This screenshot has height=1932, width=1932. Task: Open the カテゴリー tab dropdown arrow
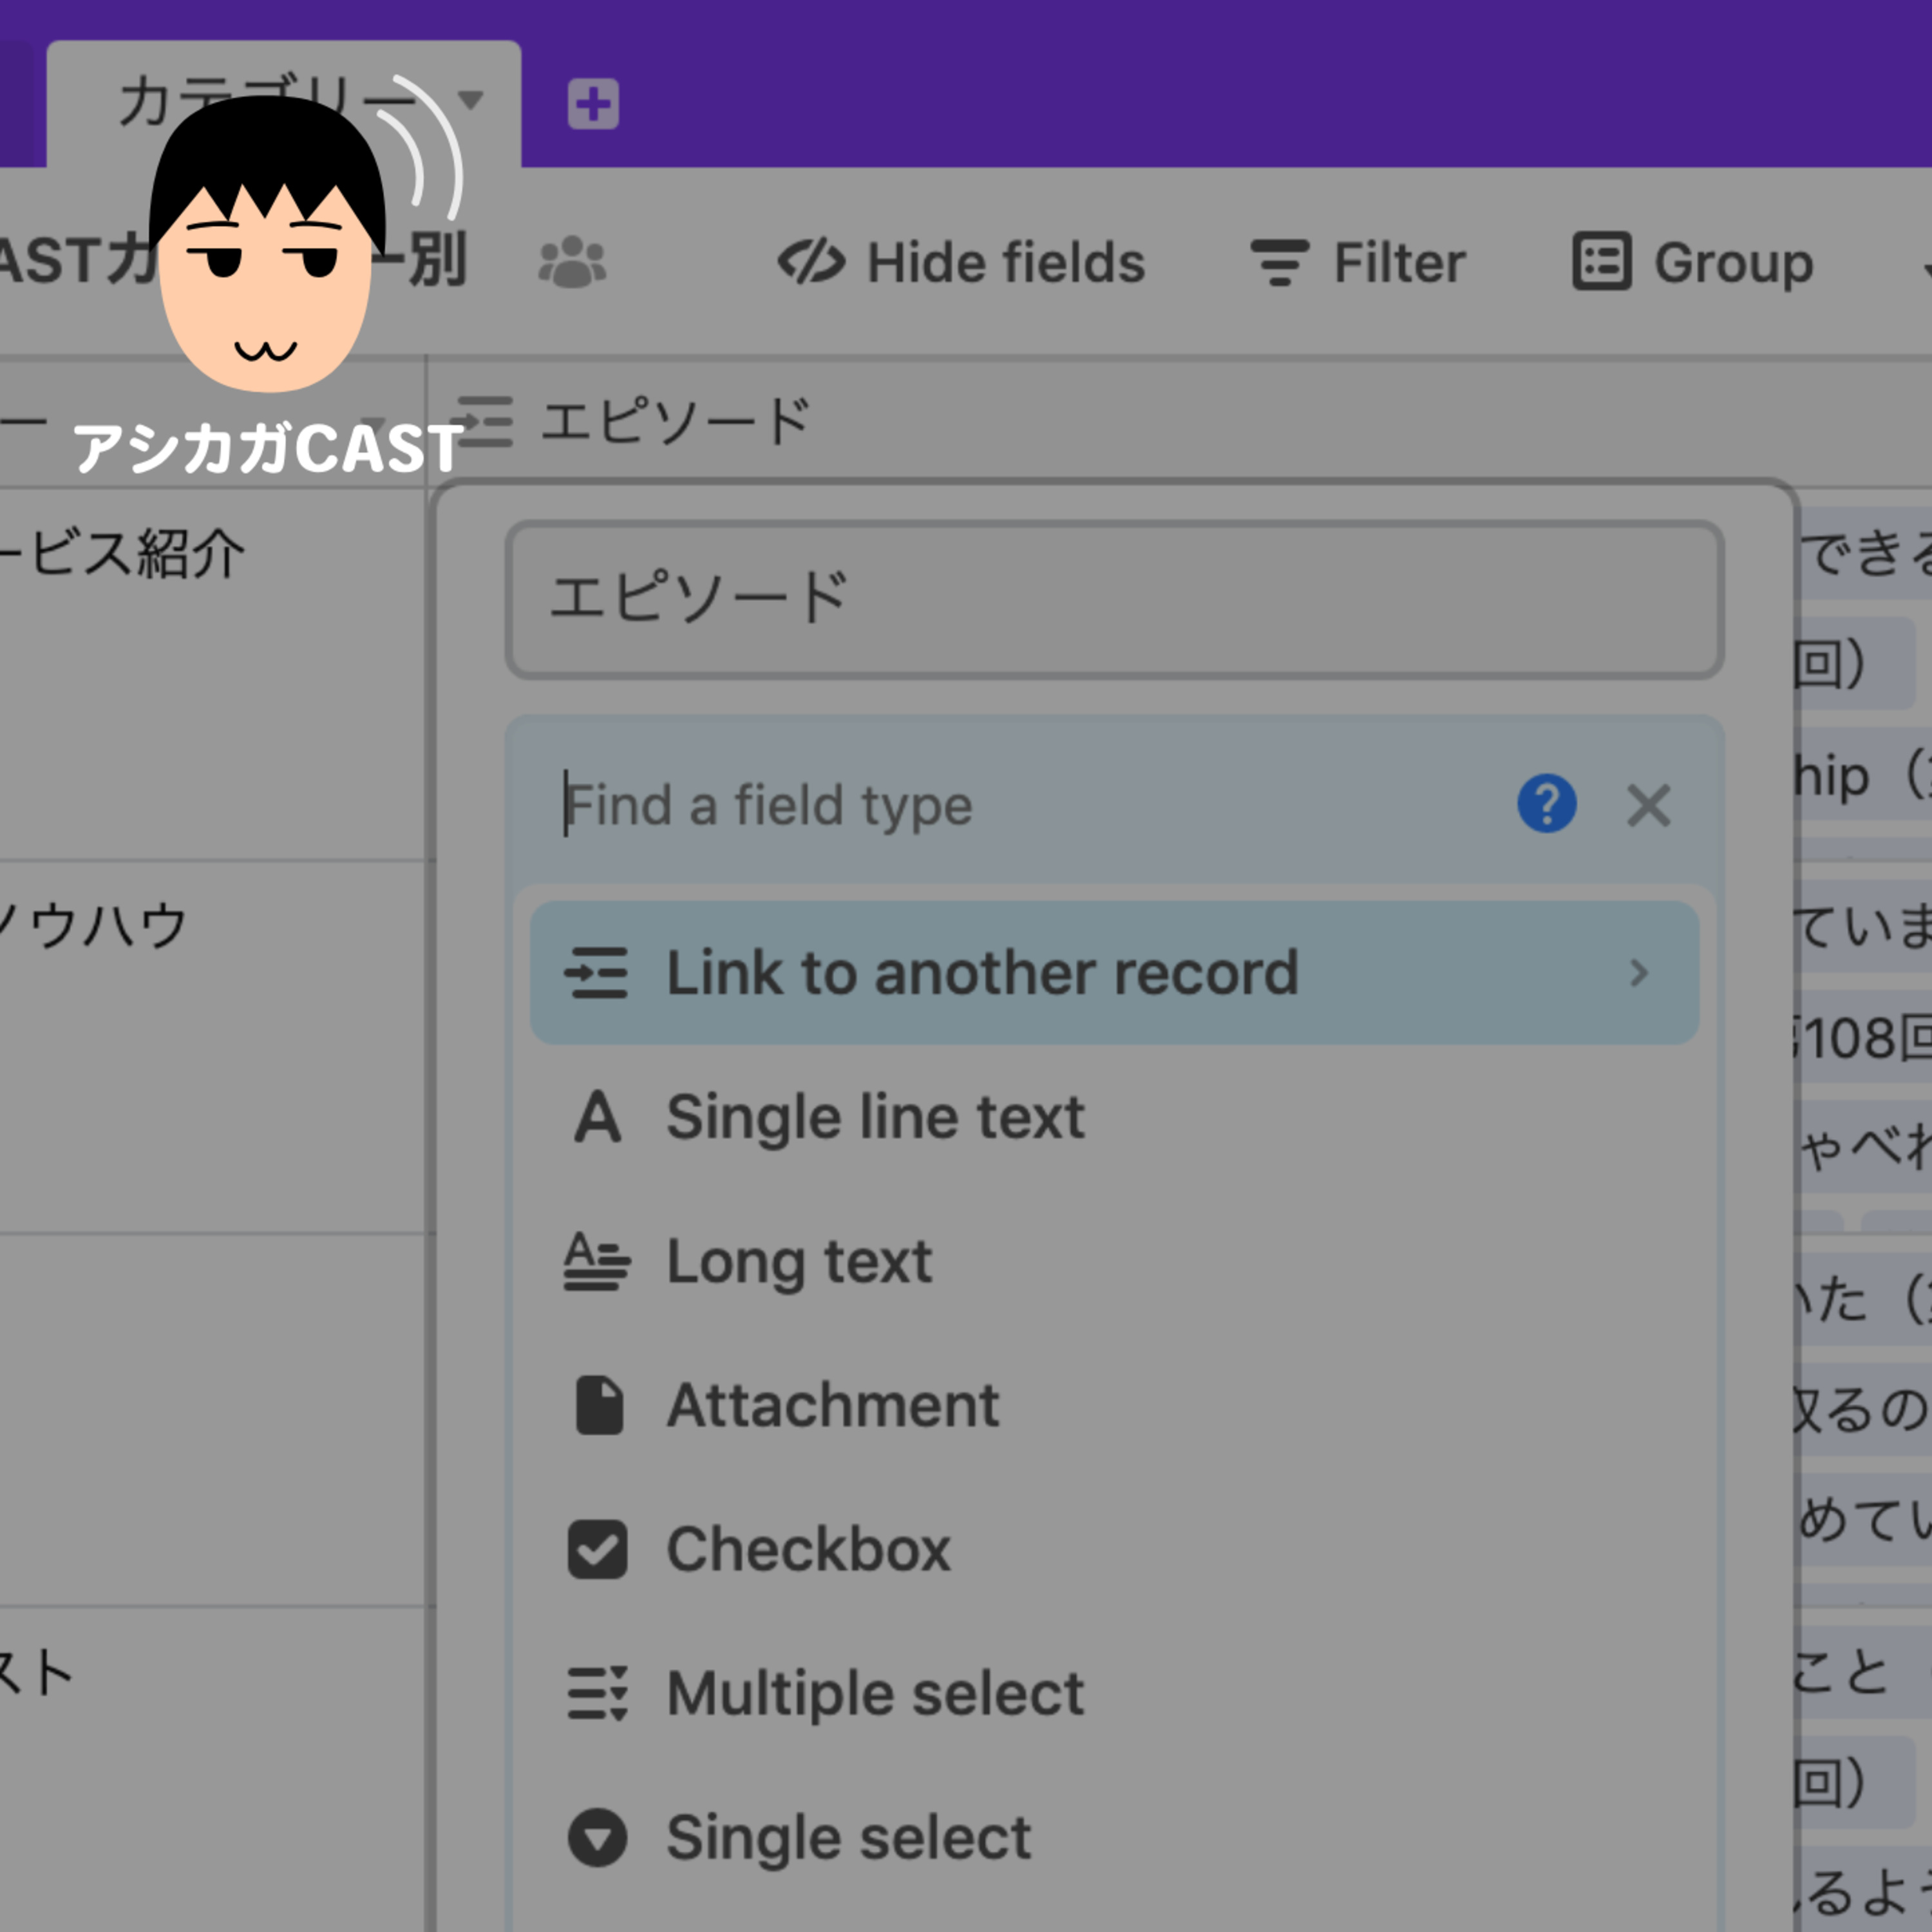470,100
